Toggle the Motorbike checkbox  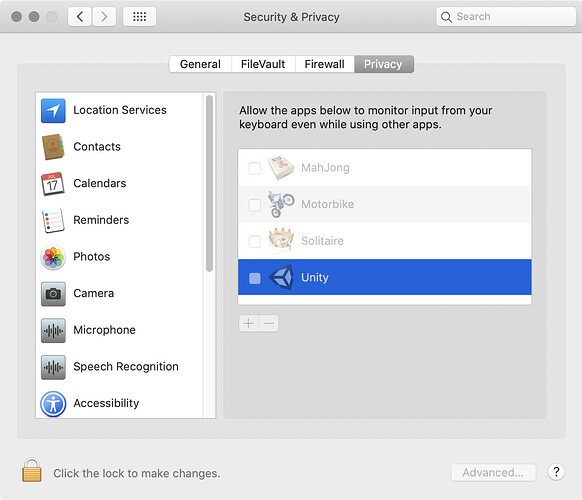coord(255,205)
